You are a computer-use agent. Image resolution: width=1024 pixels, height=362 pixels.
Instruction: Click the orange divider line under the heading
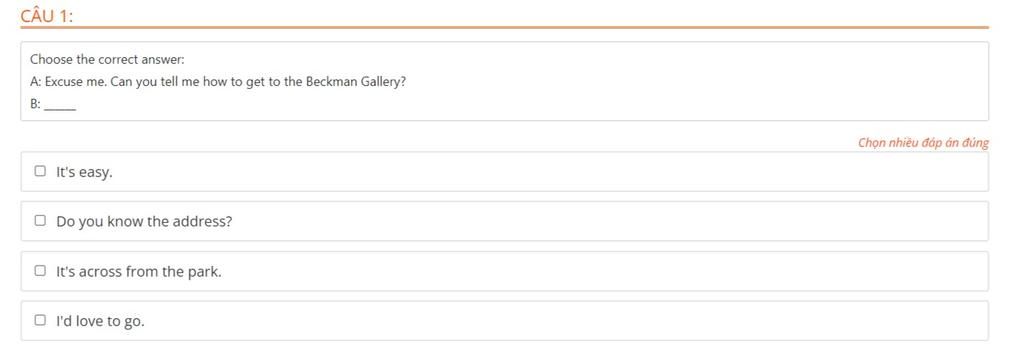(x=504, y=27)
